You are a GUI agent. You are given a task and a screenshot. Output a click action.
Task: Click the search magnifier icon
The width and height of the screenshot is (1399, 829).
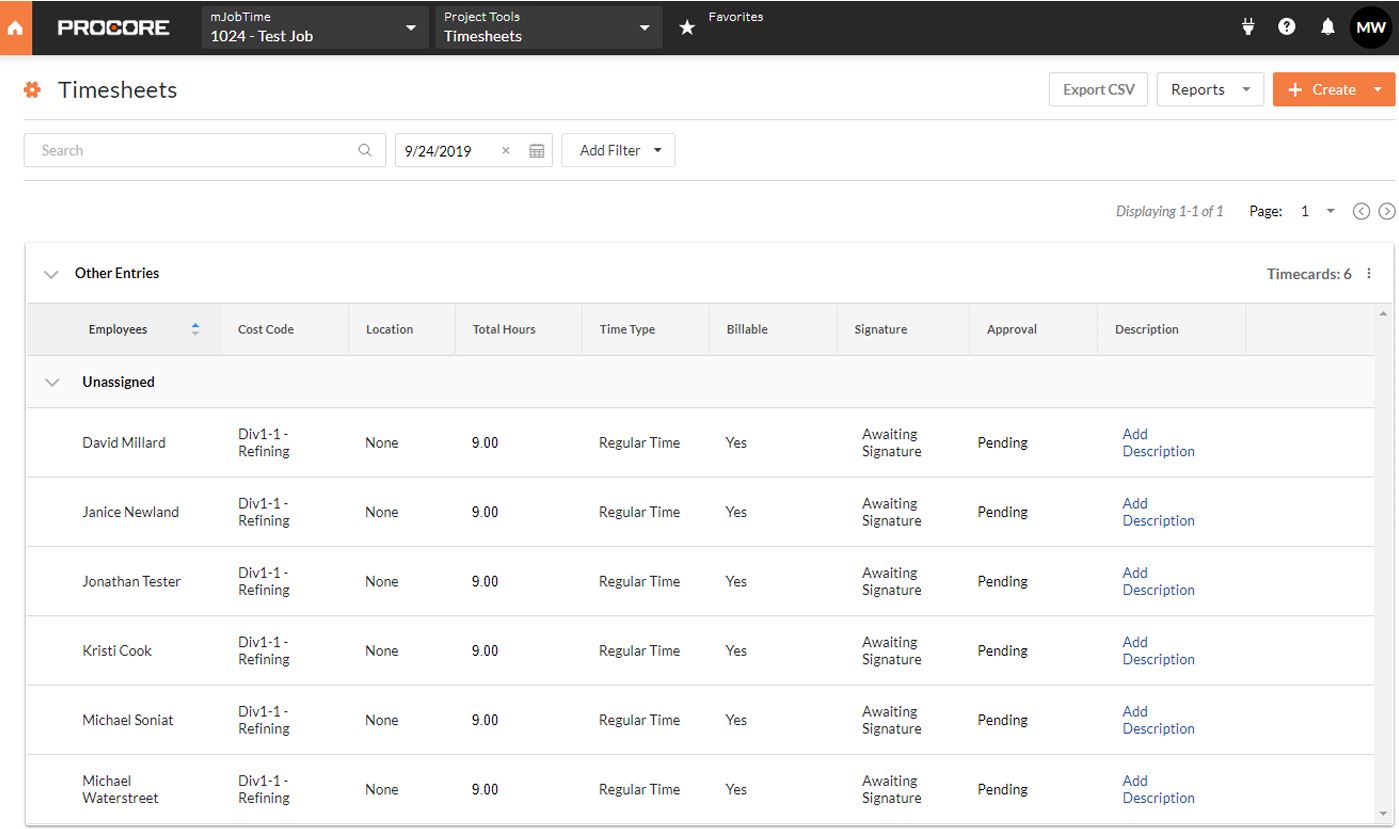(365, 150)
